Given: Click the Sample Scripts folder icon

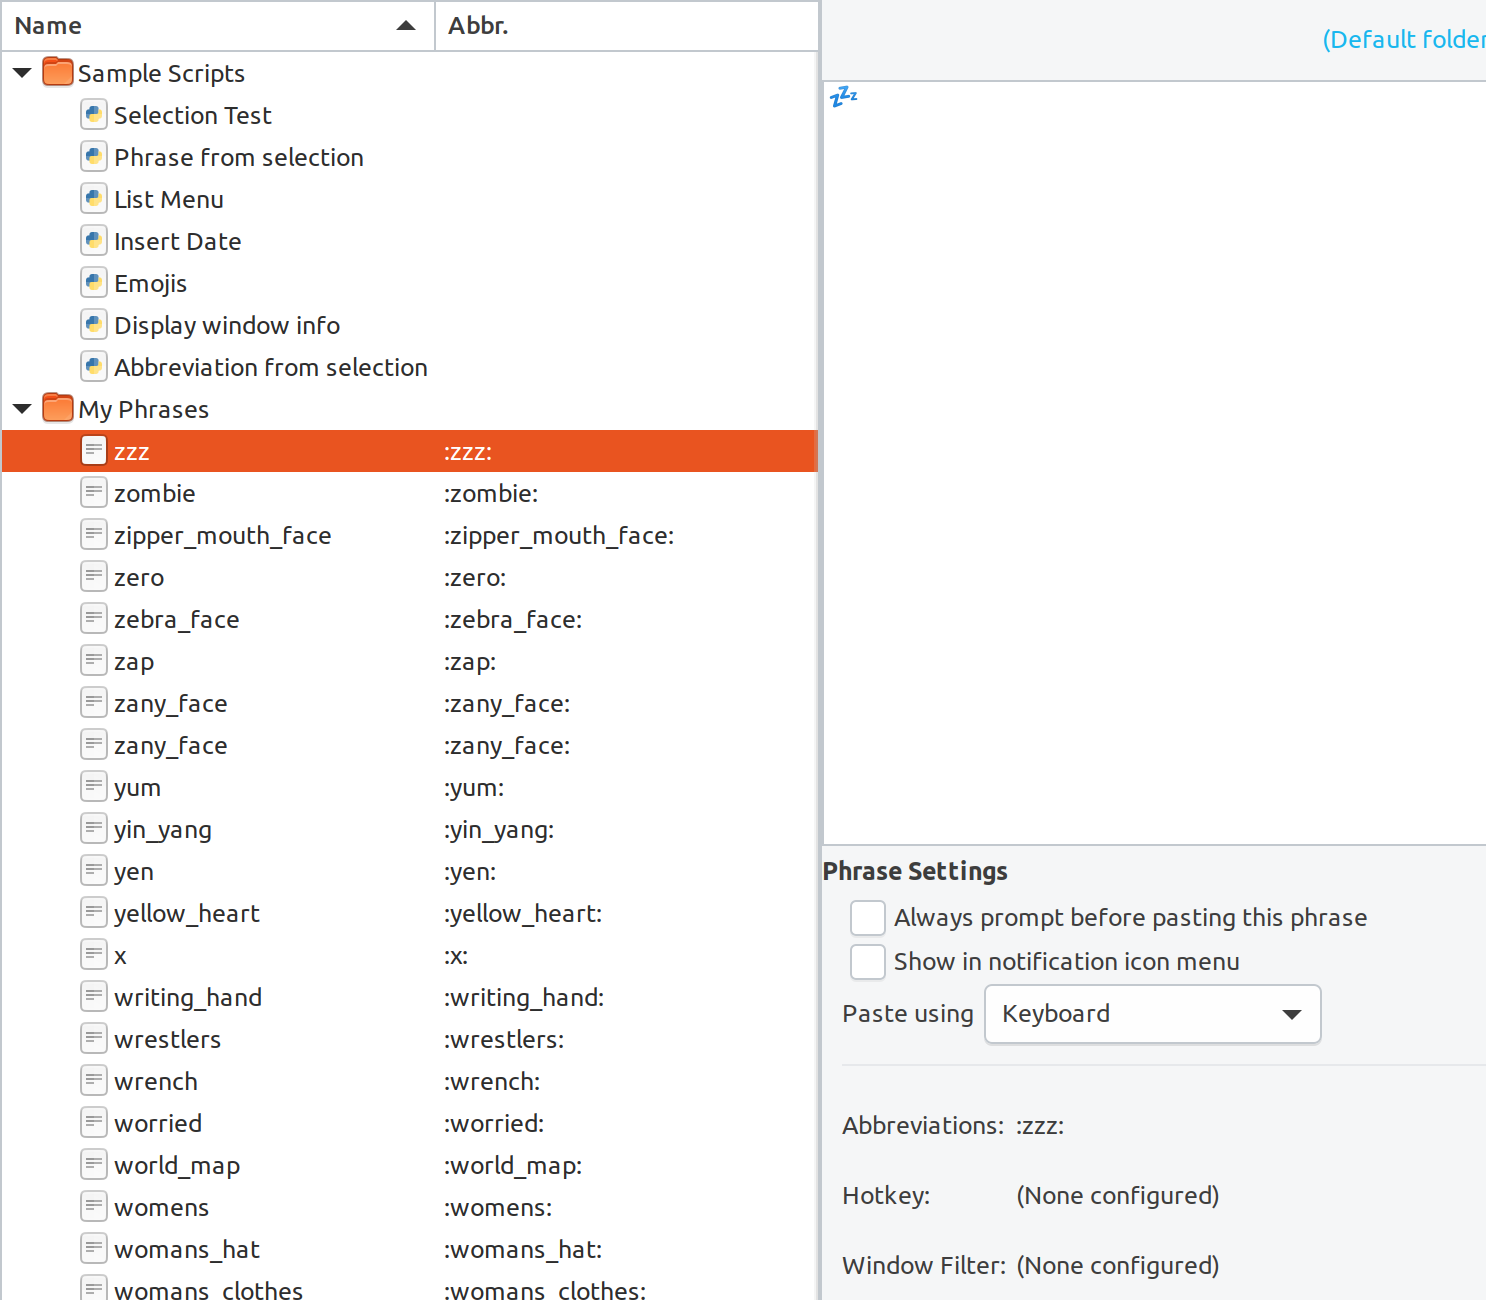Looking at the screenshot, I should [x=58, y=71].
